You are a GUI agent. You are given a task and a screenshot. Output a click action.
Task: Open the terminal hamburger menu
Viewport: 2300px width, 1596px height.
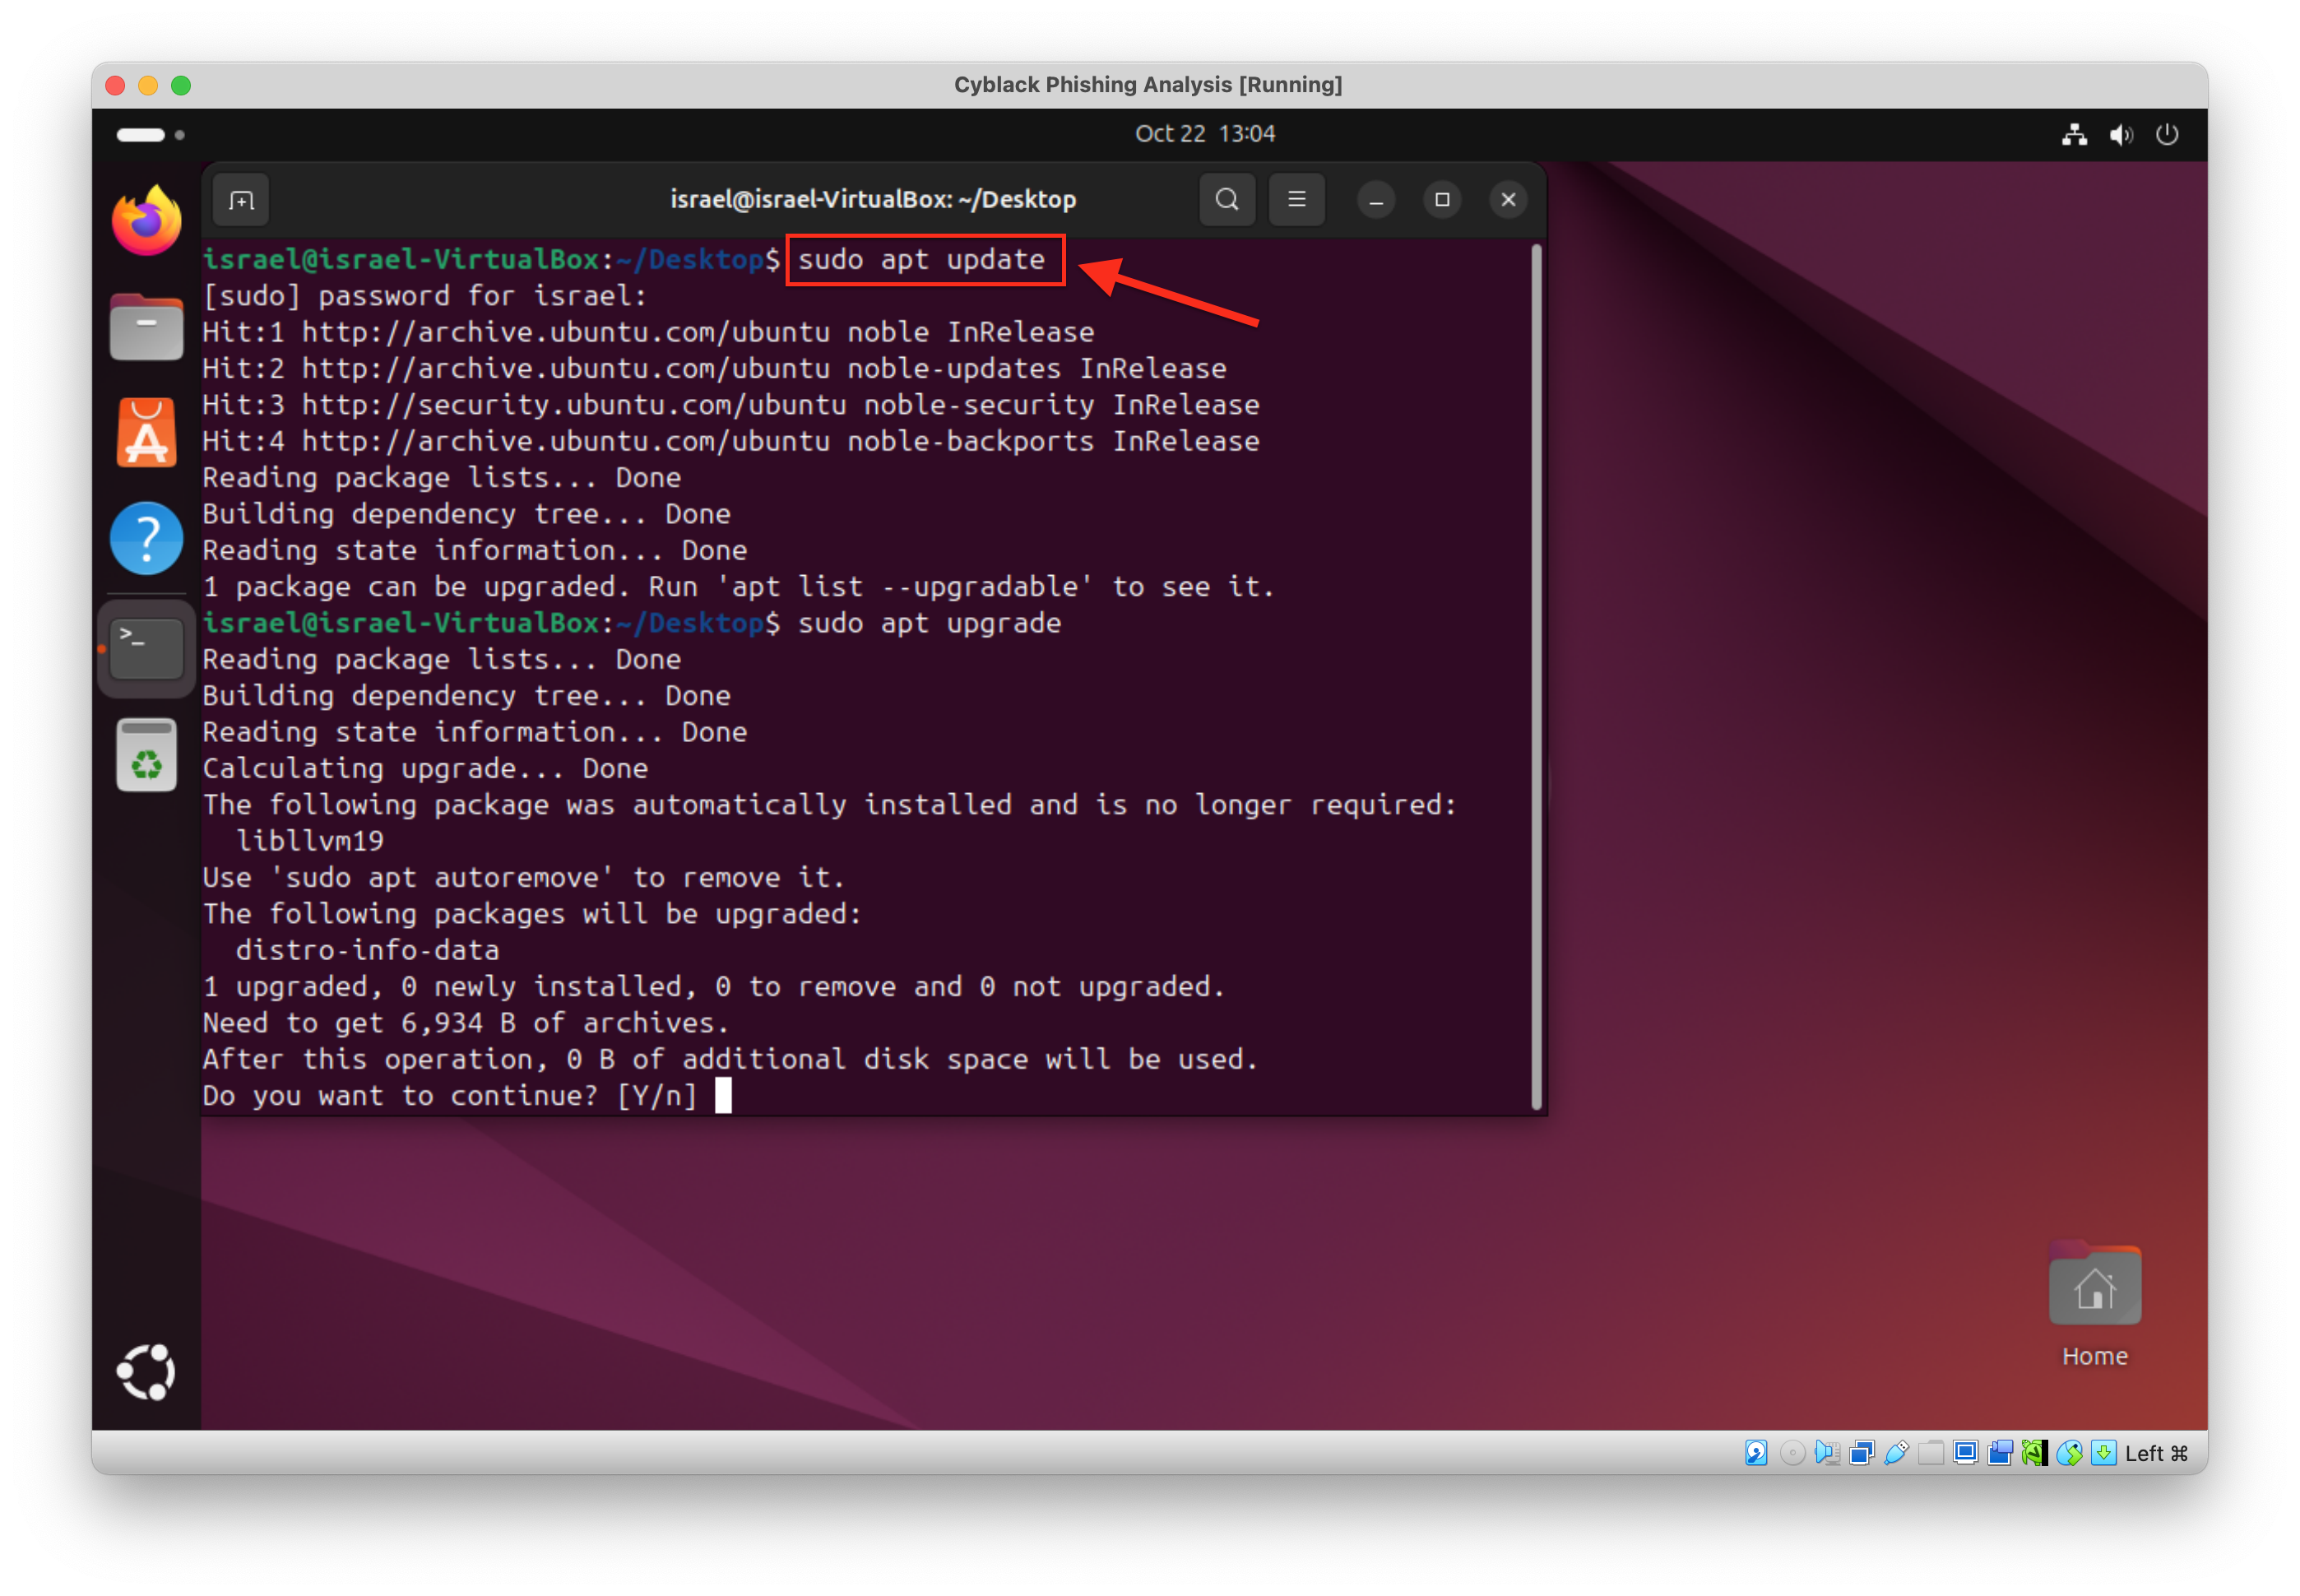point(1296,200)
